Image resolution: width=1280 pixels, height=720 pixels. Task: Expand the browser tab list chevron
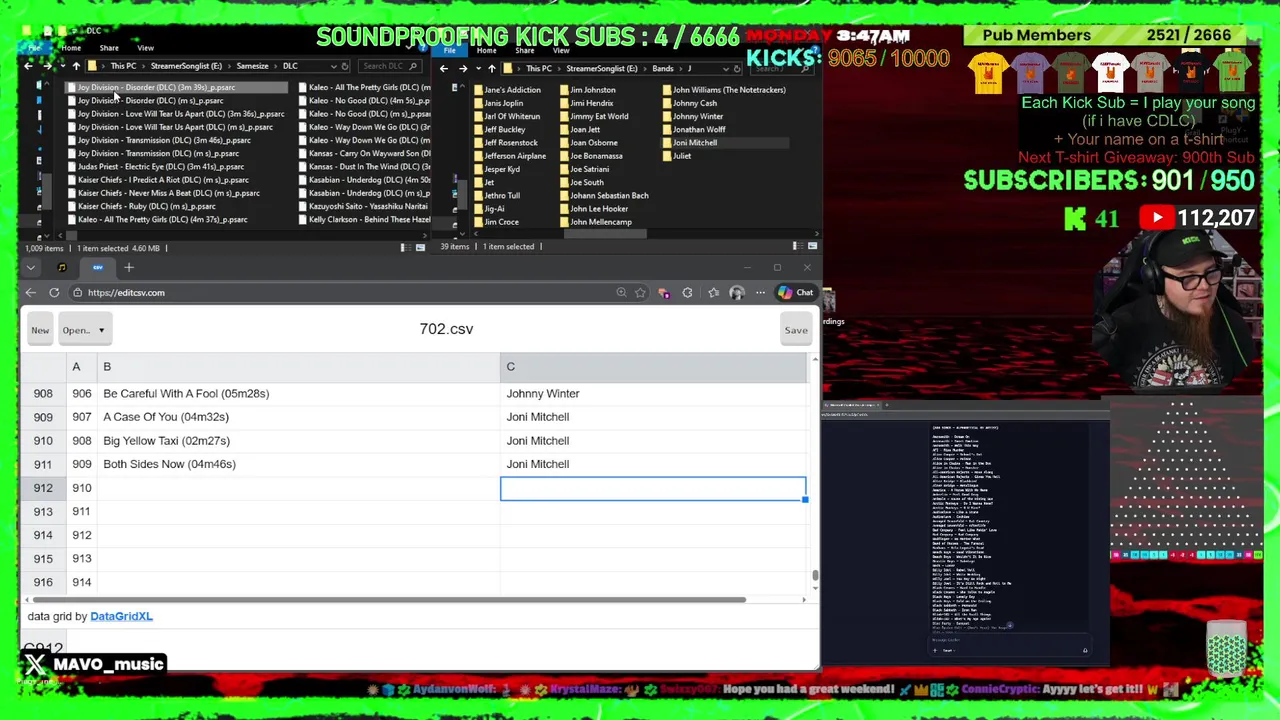(x=31, y=267)
